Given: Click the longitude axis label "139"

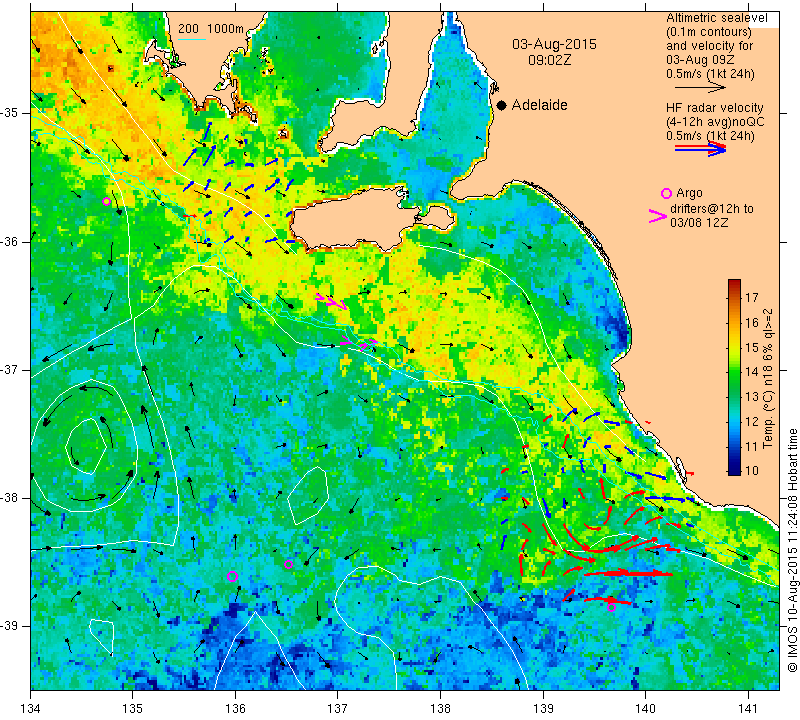Looking at the screenshot, I should [543, 709].
